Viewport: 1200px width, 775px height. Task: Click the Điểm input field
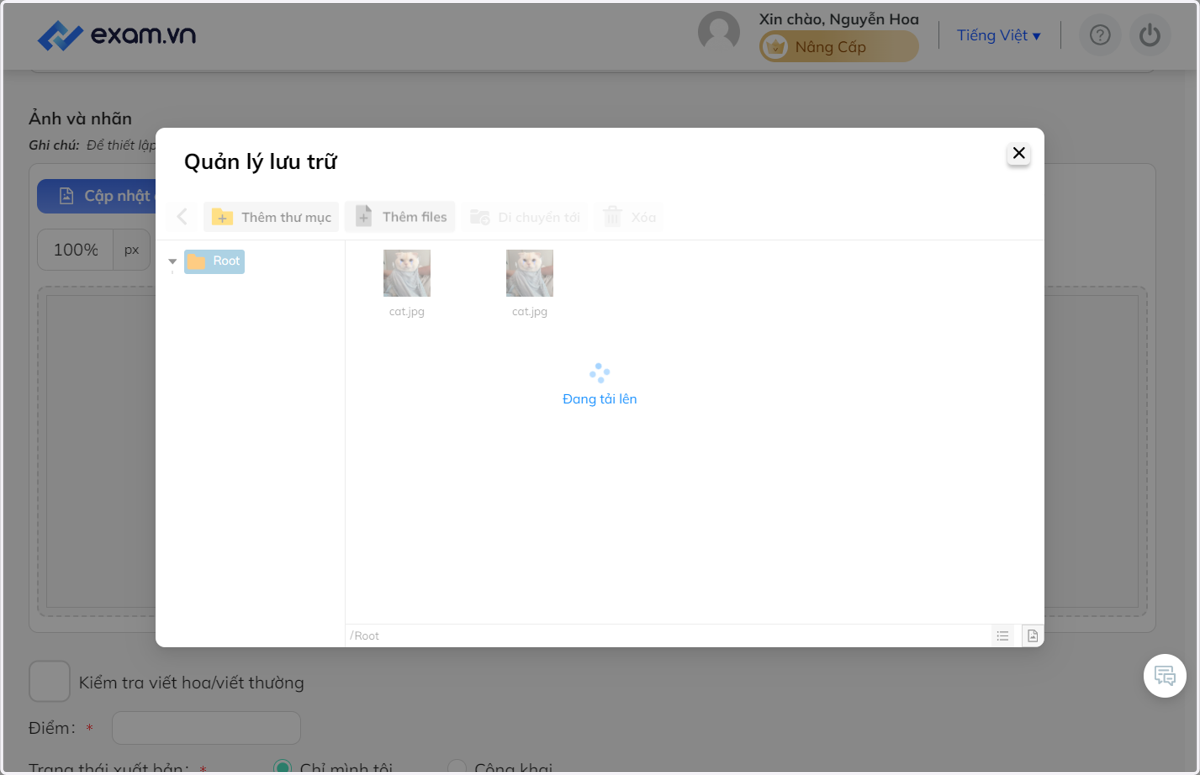[206, 728]
